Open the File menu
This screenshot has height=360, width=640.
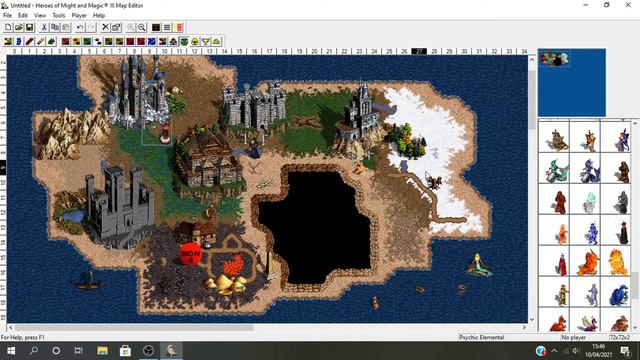pos(7,15)
